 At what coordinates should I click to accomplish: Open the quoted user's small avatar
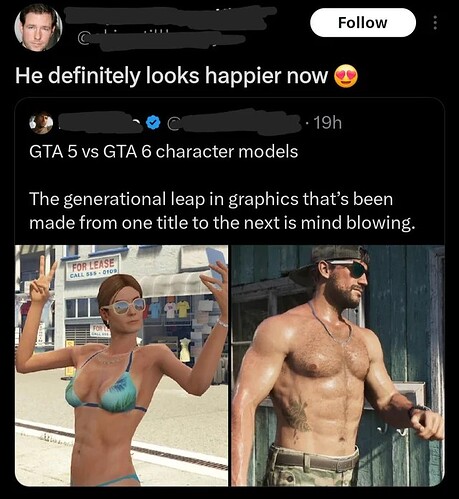click(x=41, y=124)
